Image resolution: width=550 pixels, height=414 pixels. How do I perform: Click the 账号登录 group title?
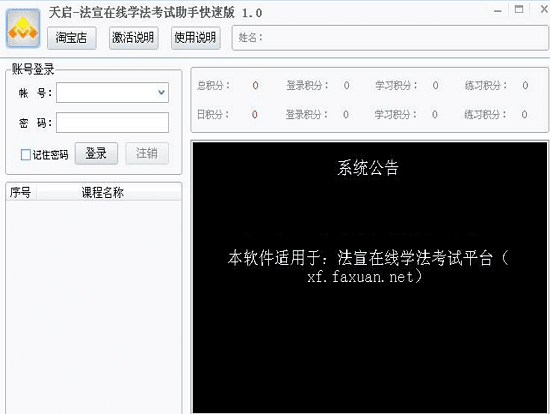pyautogui.click(x=33, y=69)
